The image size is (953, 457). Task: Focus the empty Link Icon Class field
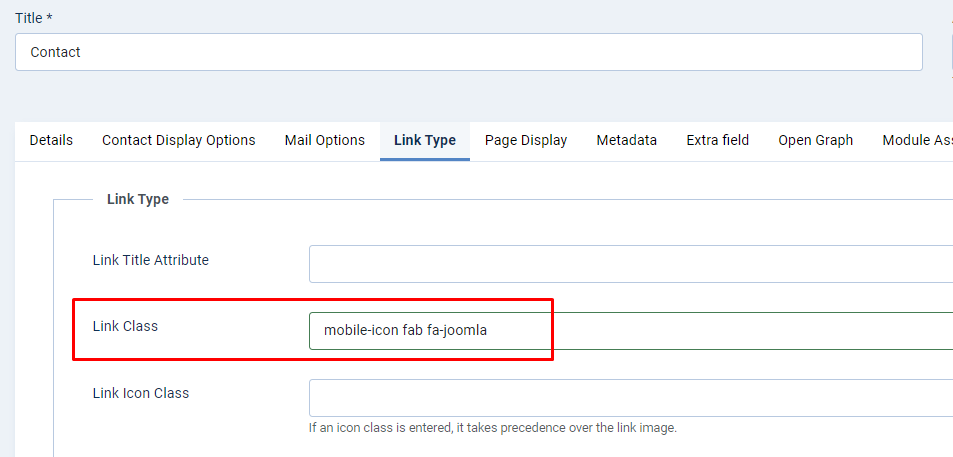[x=630, y=397]
